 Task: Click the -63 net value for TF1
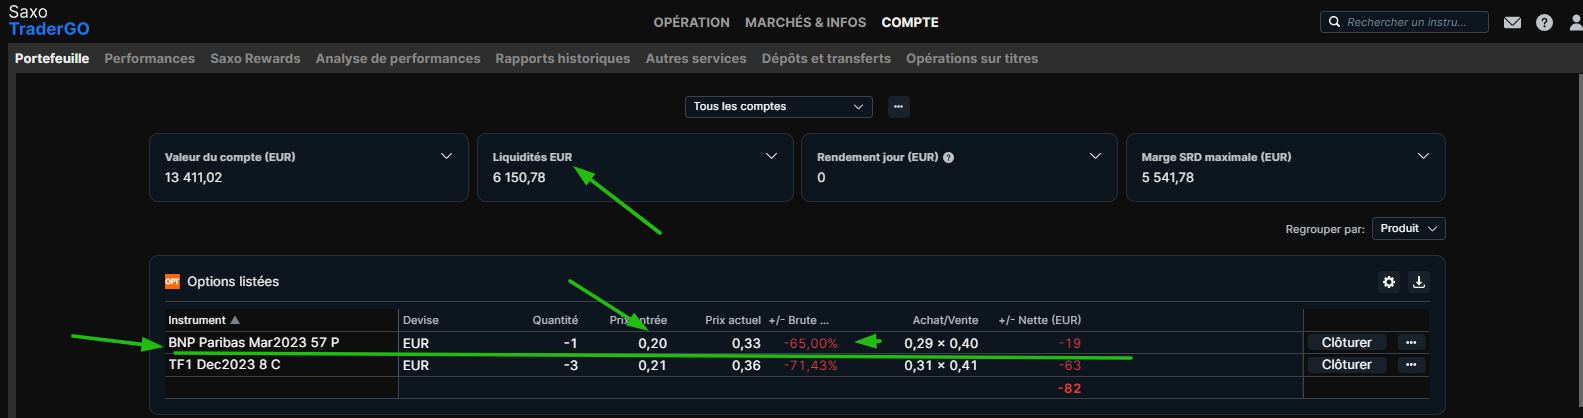(x=1070, y=365)
